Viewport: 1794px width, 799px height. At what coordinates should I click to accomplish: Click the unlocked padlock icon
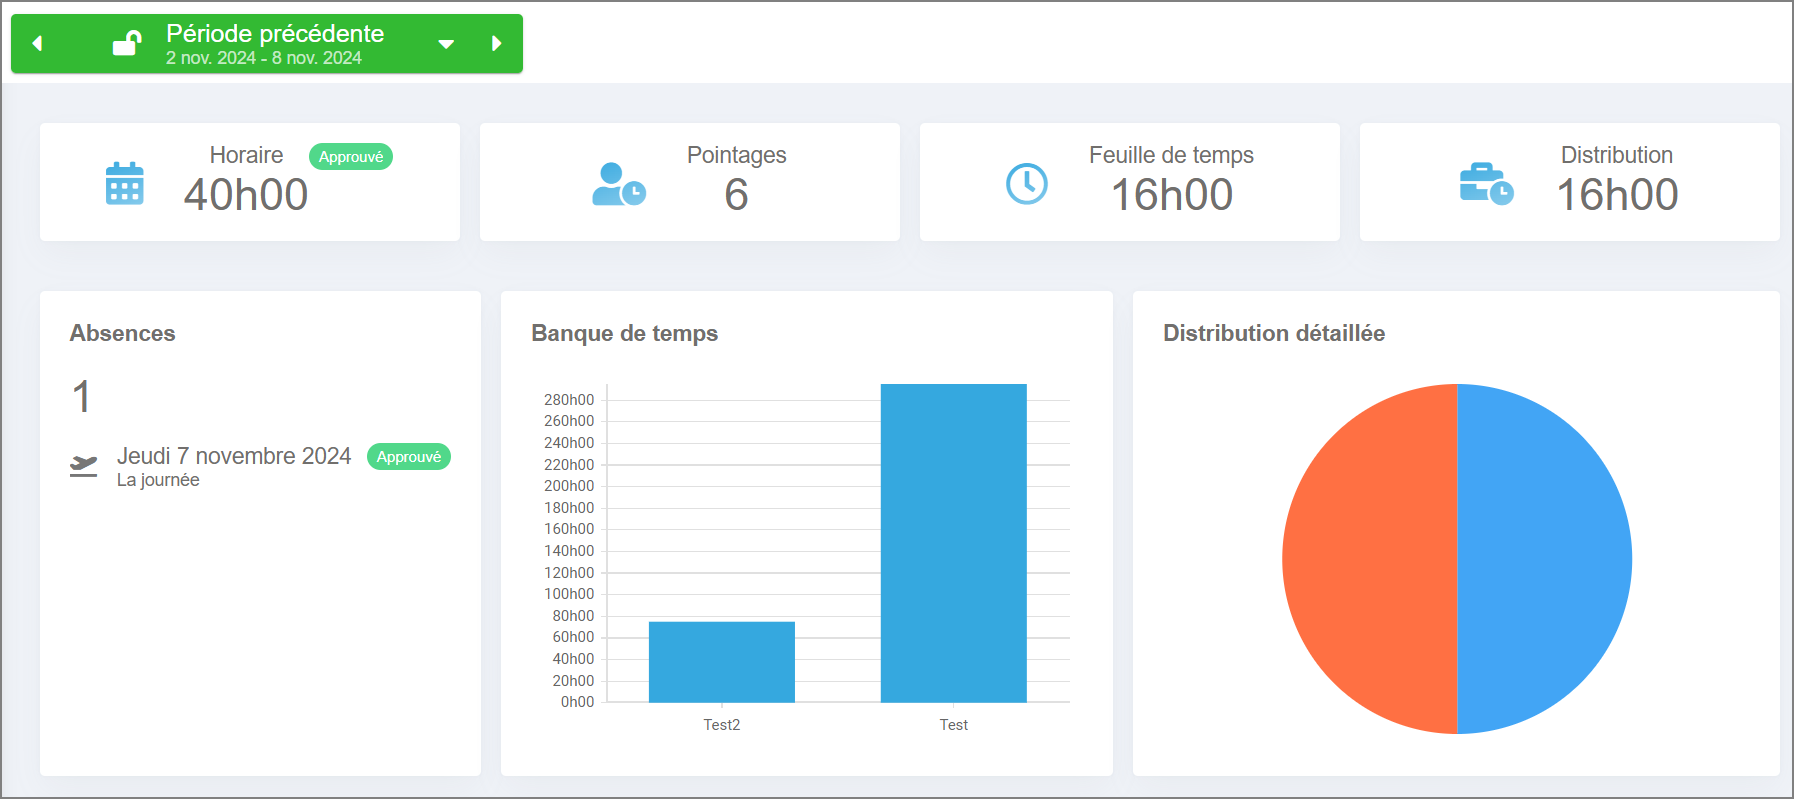[x=127, y=43]
